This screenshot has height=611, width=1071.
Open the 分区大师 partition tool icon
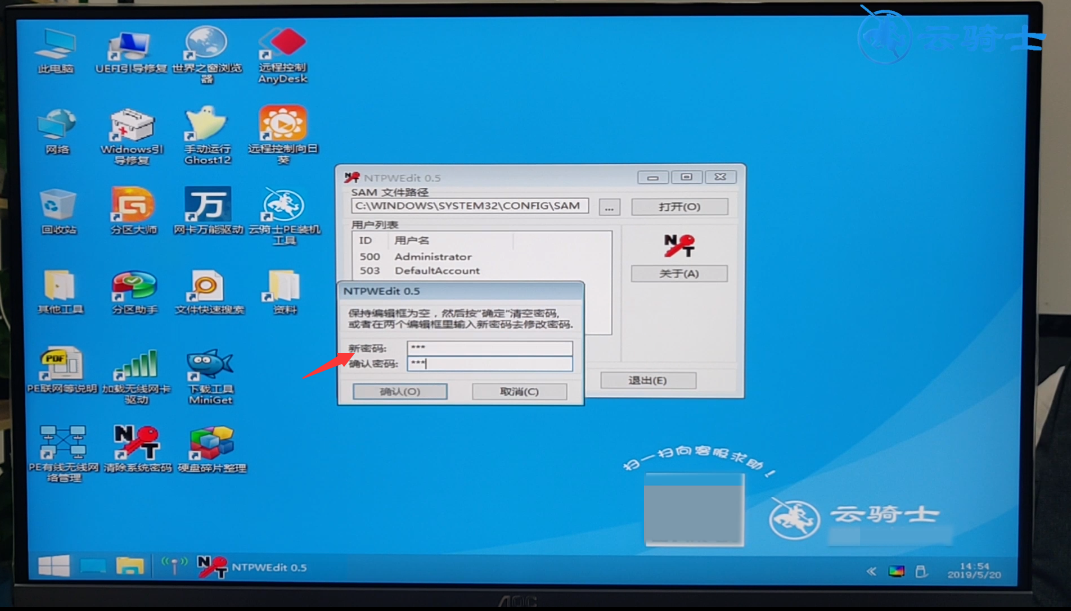(x=133, y=207)
